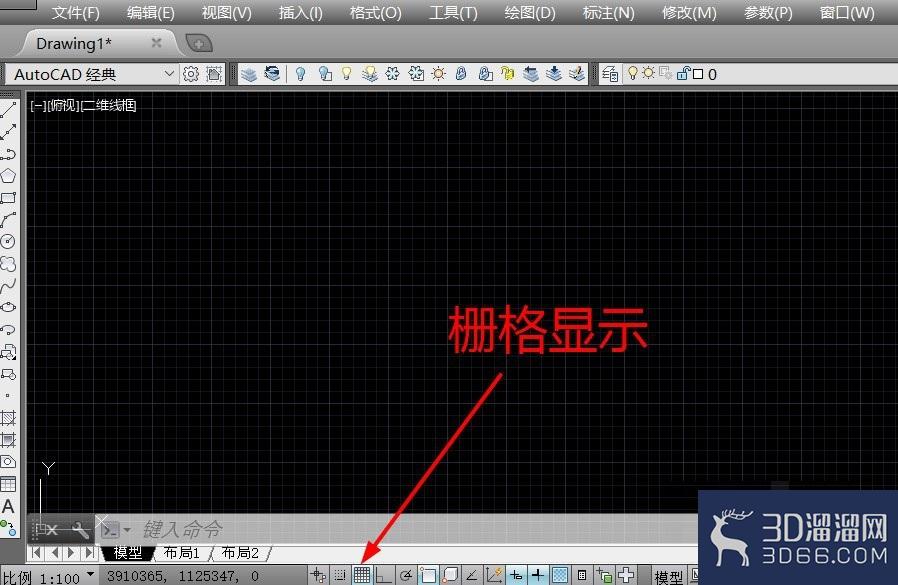Open workspace settings gear icon
Image resolution: width=898 pixels, height=585 pixels.
point(191,74)
